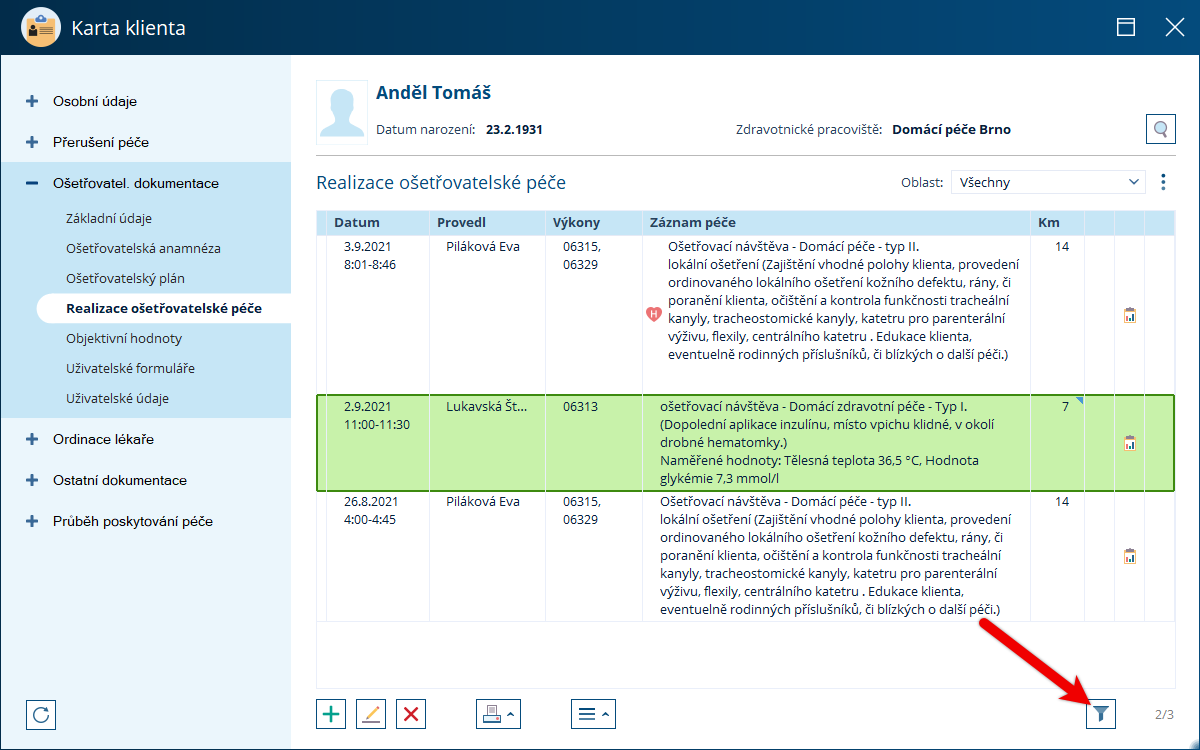Open Uživatelské údaje item

[117, 398]
